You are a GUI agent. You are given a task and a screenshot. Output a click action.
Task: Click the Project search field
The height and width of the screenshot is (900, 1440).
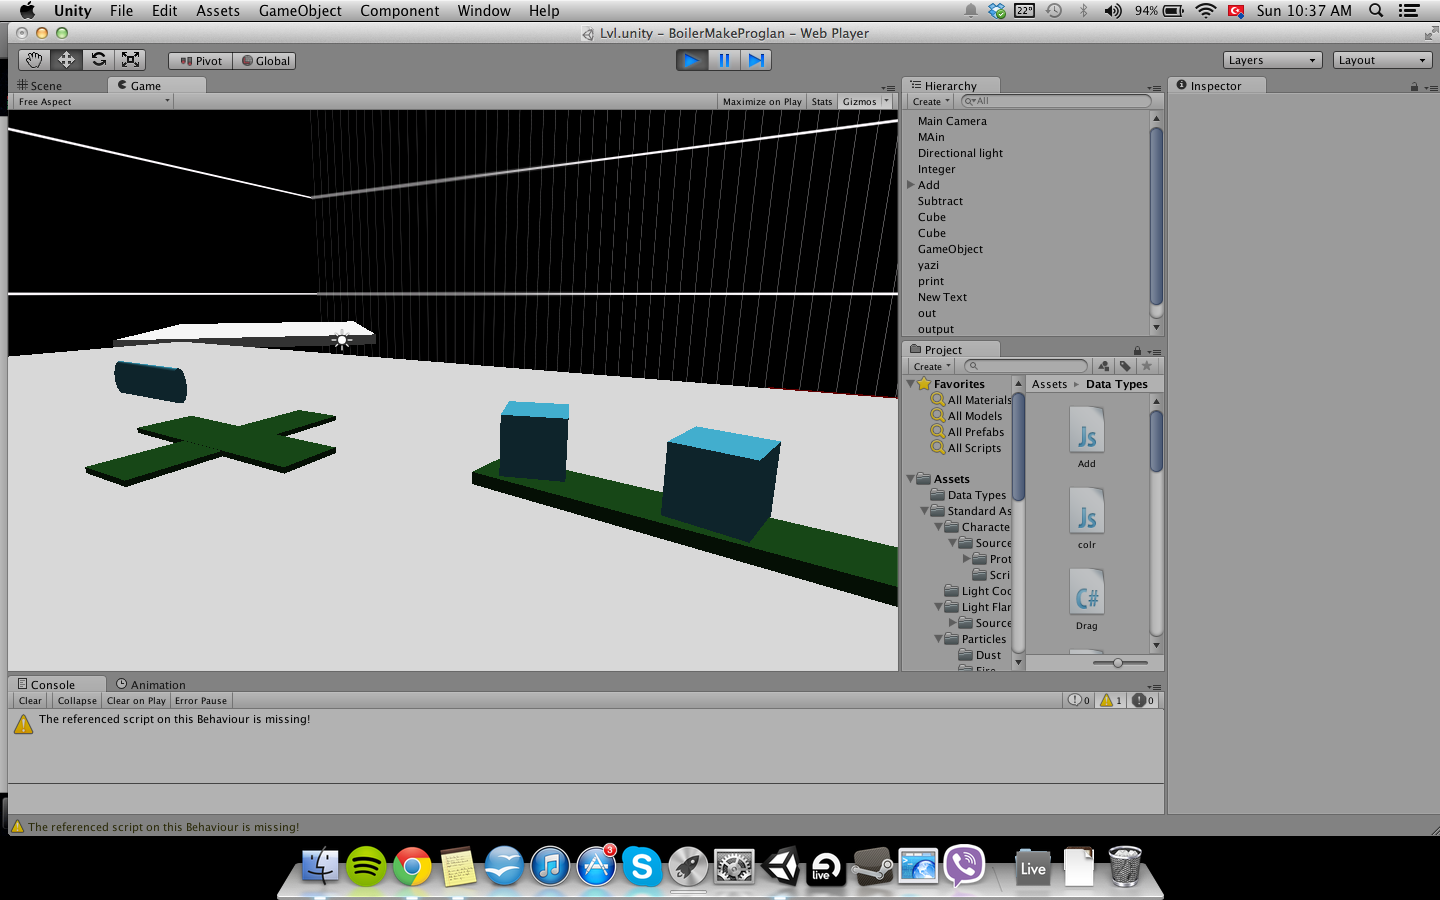pyautogui.click(x=1026, y=366)
